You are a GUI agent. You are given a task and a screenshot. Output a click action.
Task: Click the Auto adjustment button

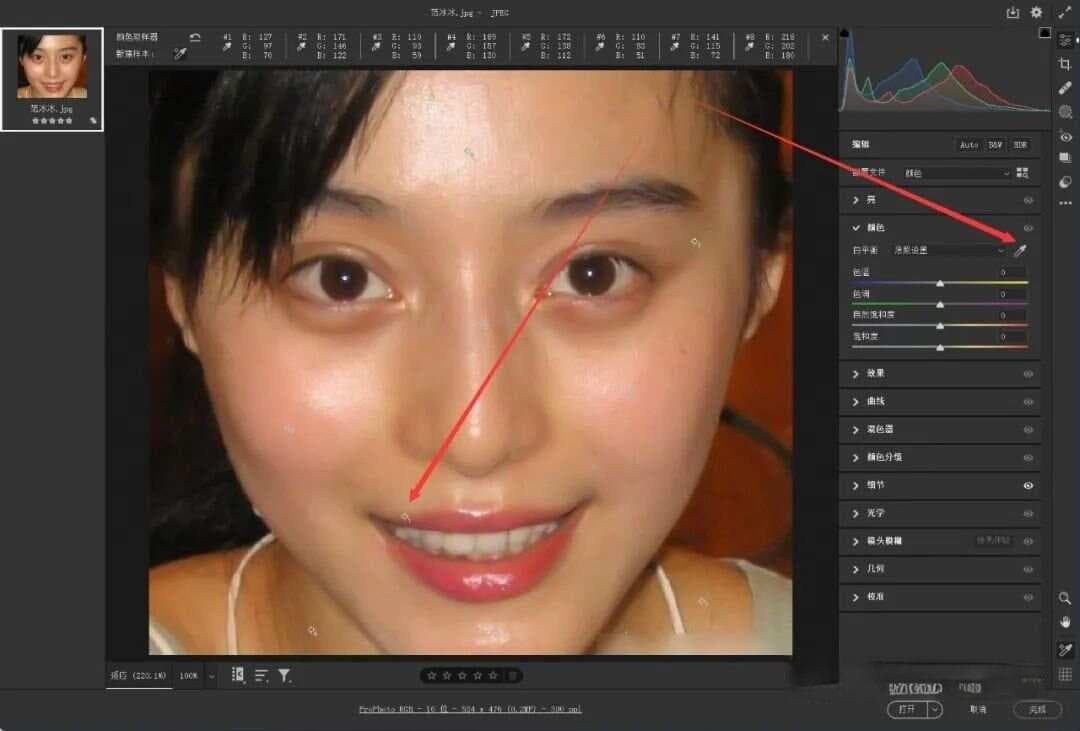click(968, 145)
